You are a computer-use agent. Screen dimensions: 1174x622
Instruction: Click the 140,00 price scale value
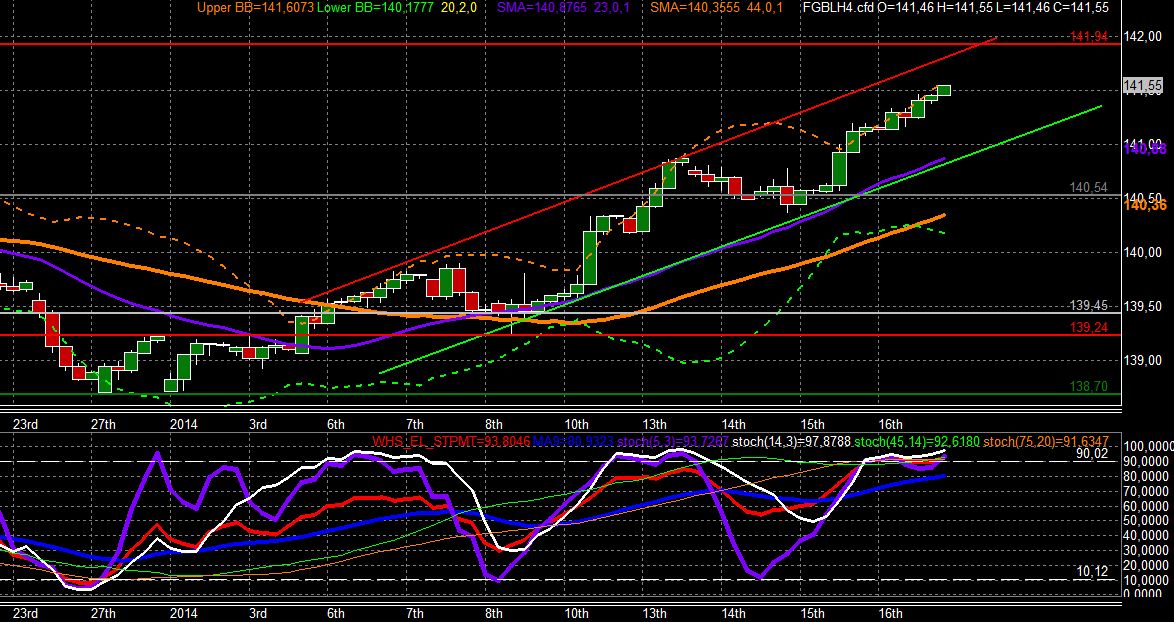point(1142,252)
